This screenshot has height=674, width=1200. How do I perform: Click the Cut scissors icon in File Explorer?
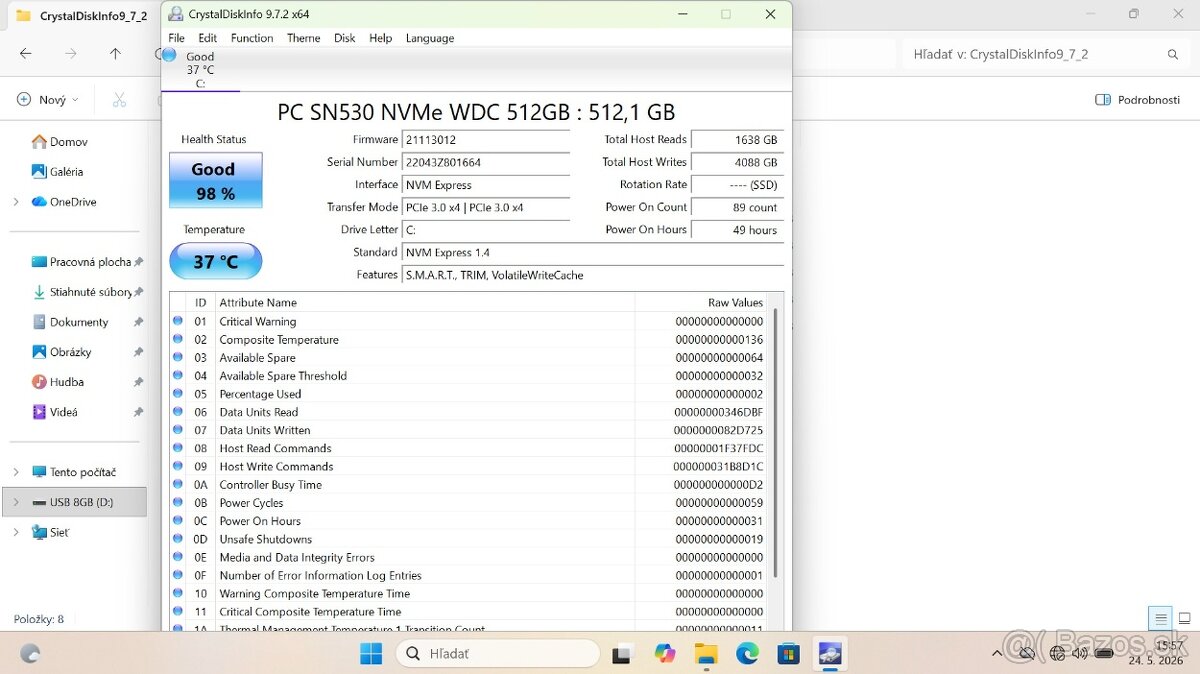pos(120,100)
